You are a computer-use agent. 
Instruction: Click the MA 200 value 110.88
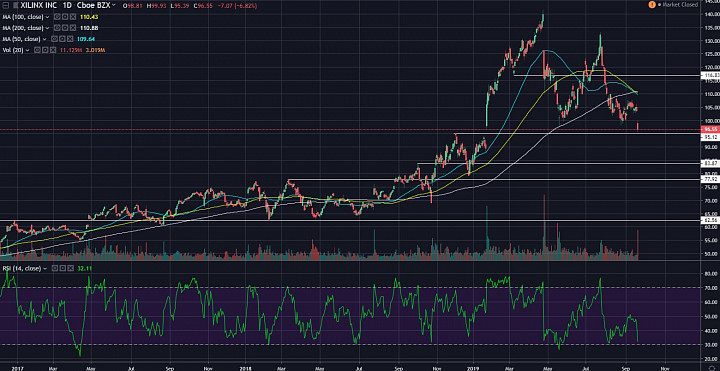point(89,28)
